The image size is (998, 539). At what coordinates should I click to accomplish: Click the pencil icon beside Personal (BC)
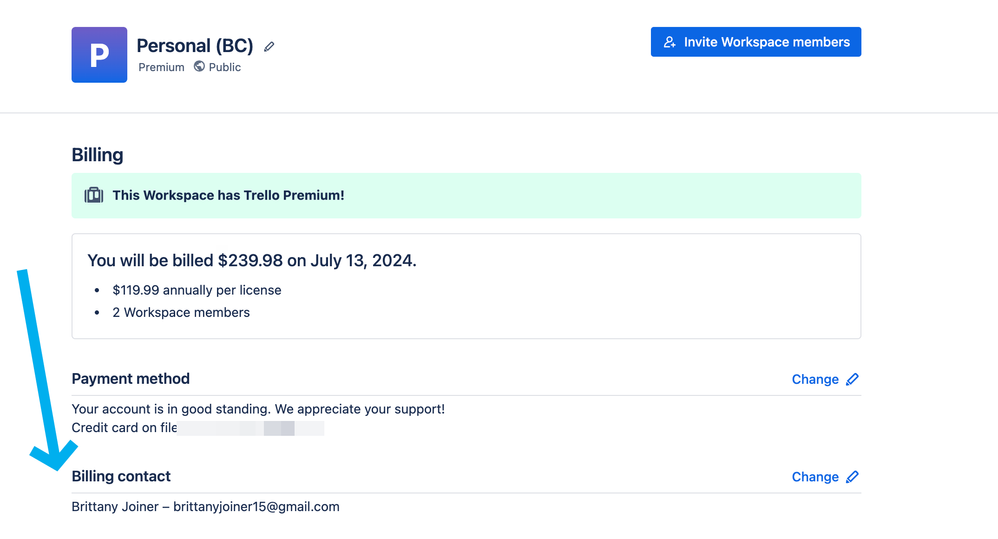(x=269, y=46)
